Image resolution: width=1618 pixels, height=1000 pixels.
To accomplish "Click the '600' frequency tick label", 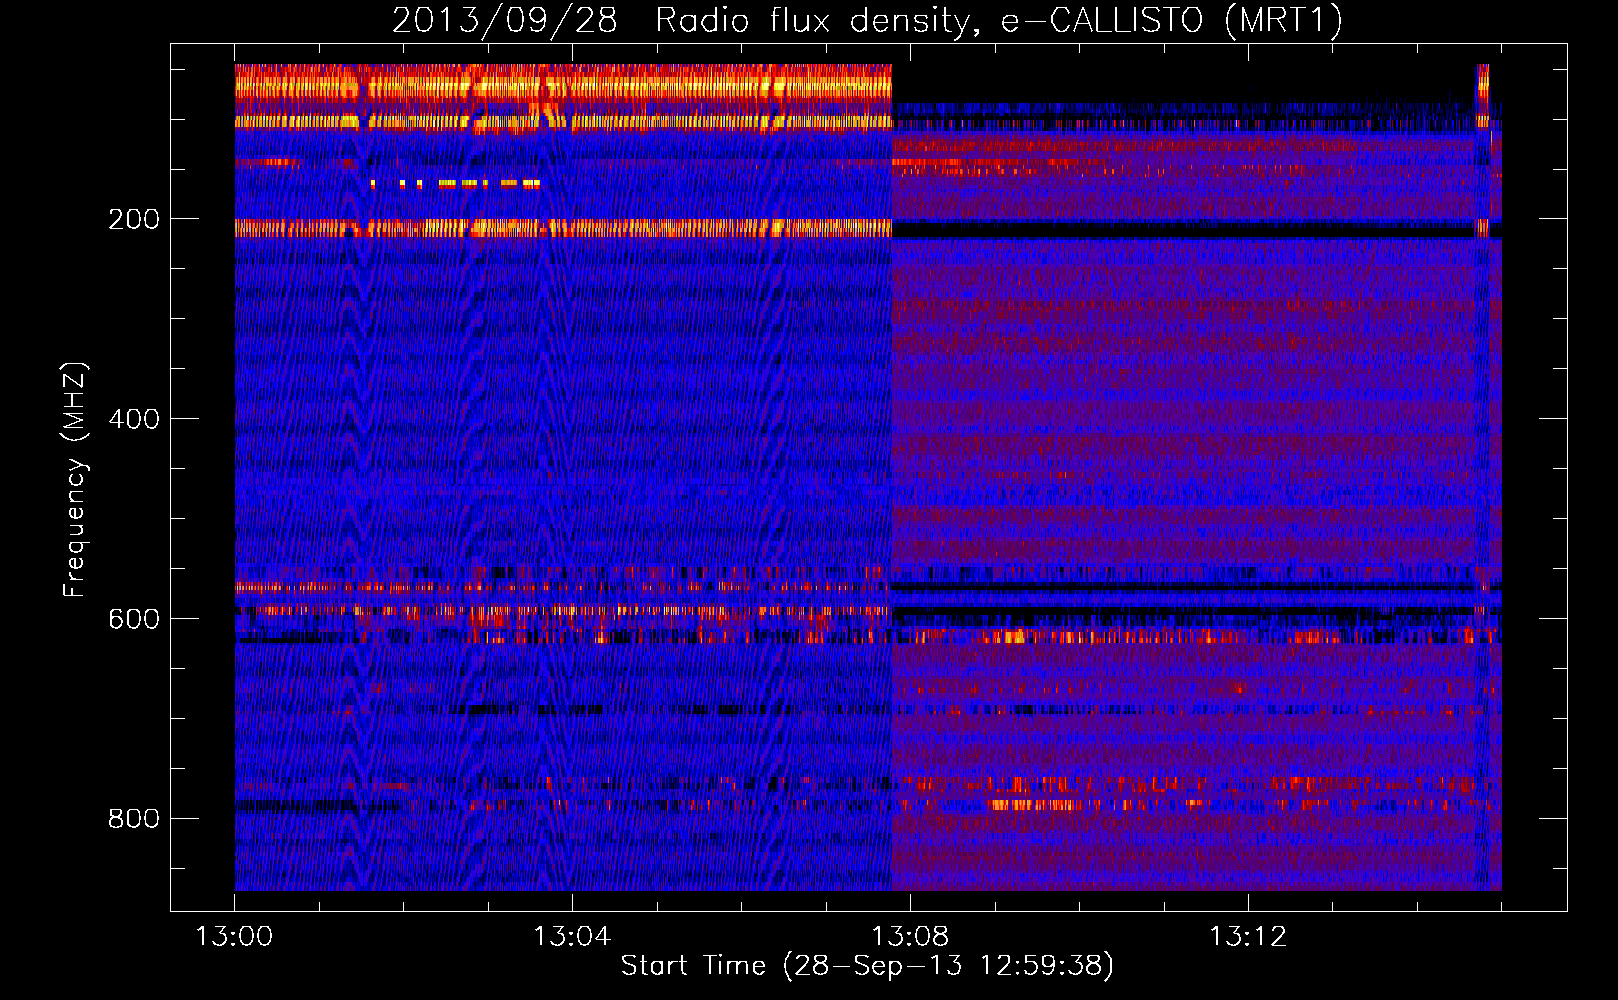I will tap(134, 619).
